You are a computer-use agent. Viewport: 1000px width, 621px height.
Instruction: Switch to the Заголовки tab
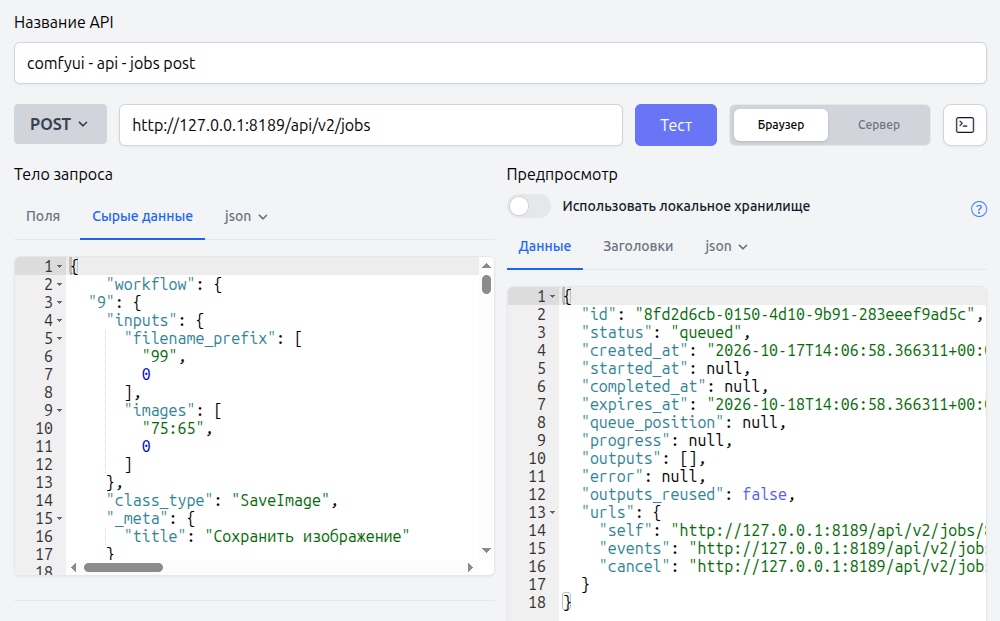pos(638,247)
